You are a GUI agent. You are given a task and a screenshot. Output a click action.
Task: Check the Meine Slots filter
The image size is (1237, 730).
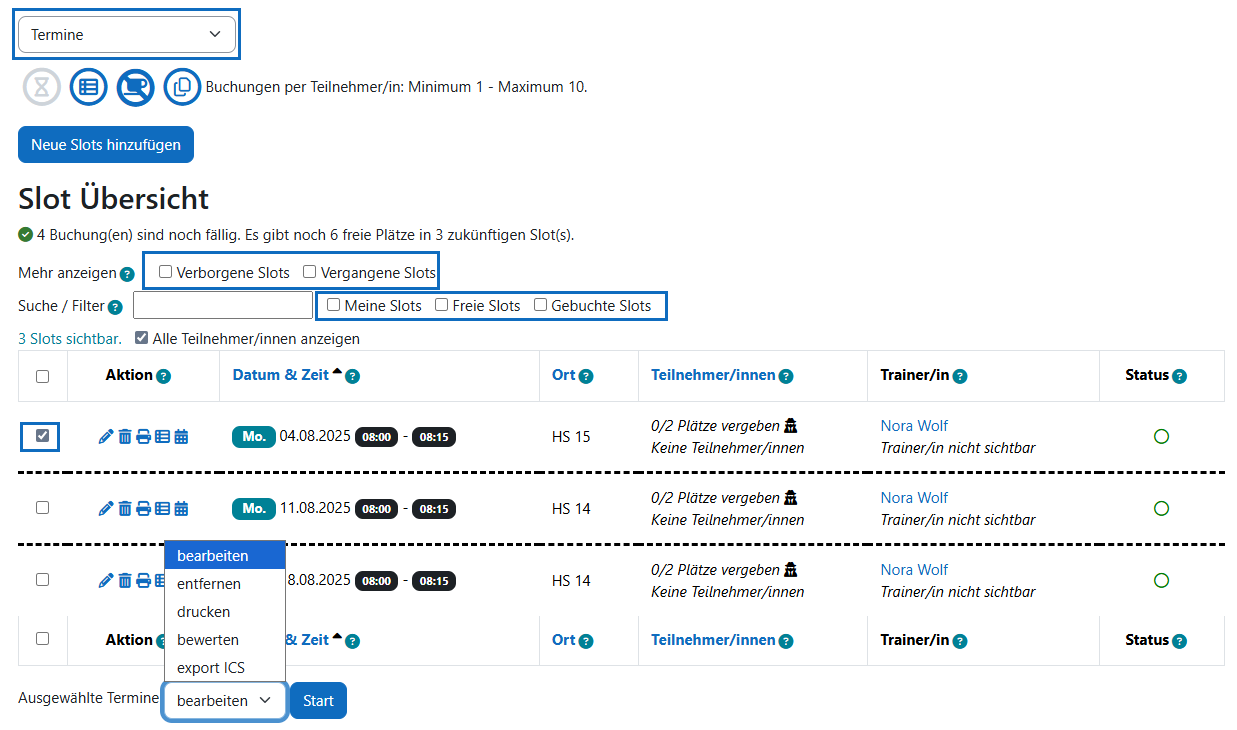click(x=333, y=305)
